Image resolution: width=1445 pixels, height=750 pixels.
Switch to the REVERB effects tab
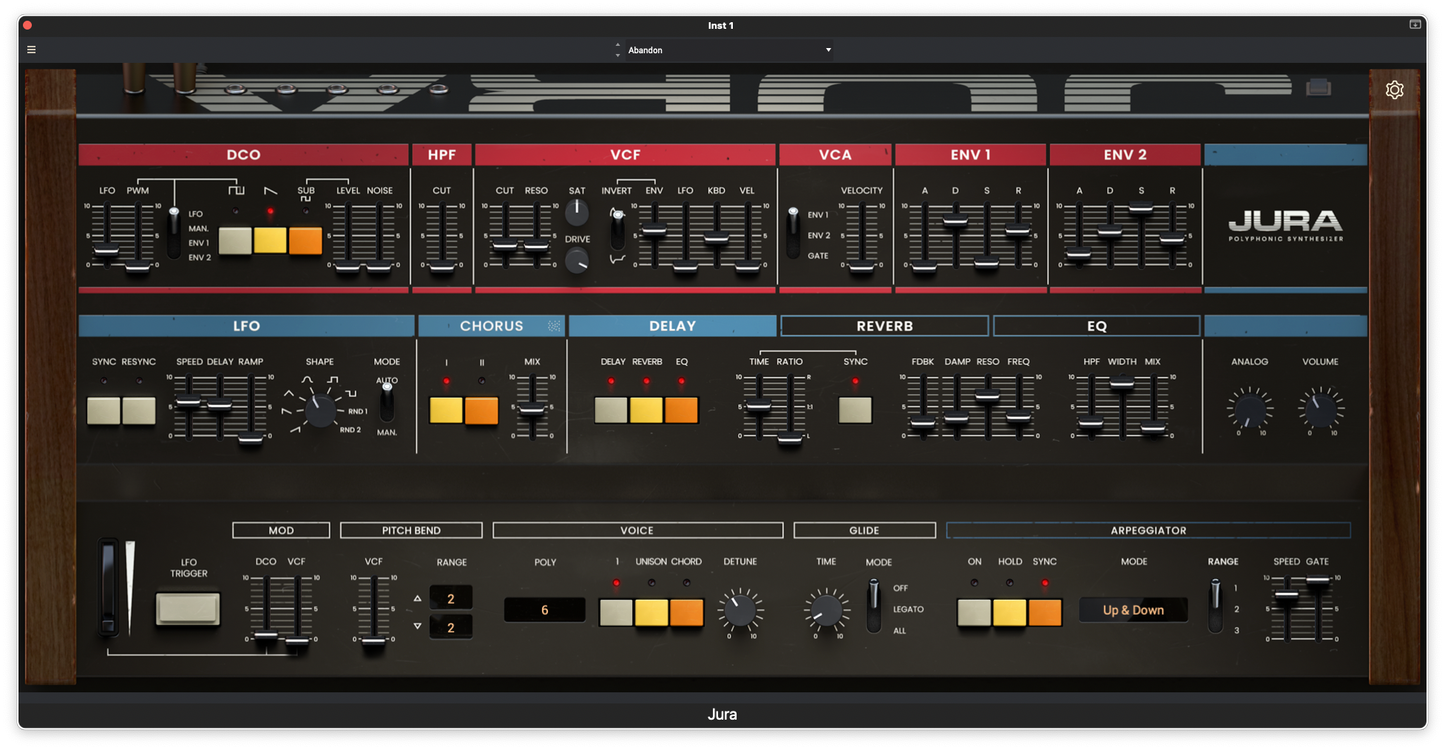(884, 326)
